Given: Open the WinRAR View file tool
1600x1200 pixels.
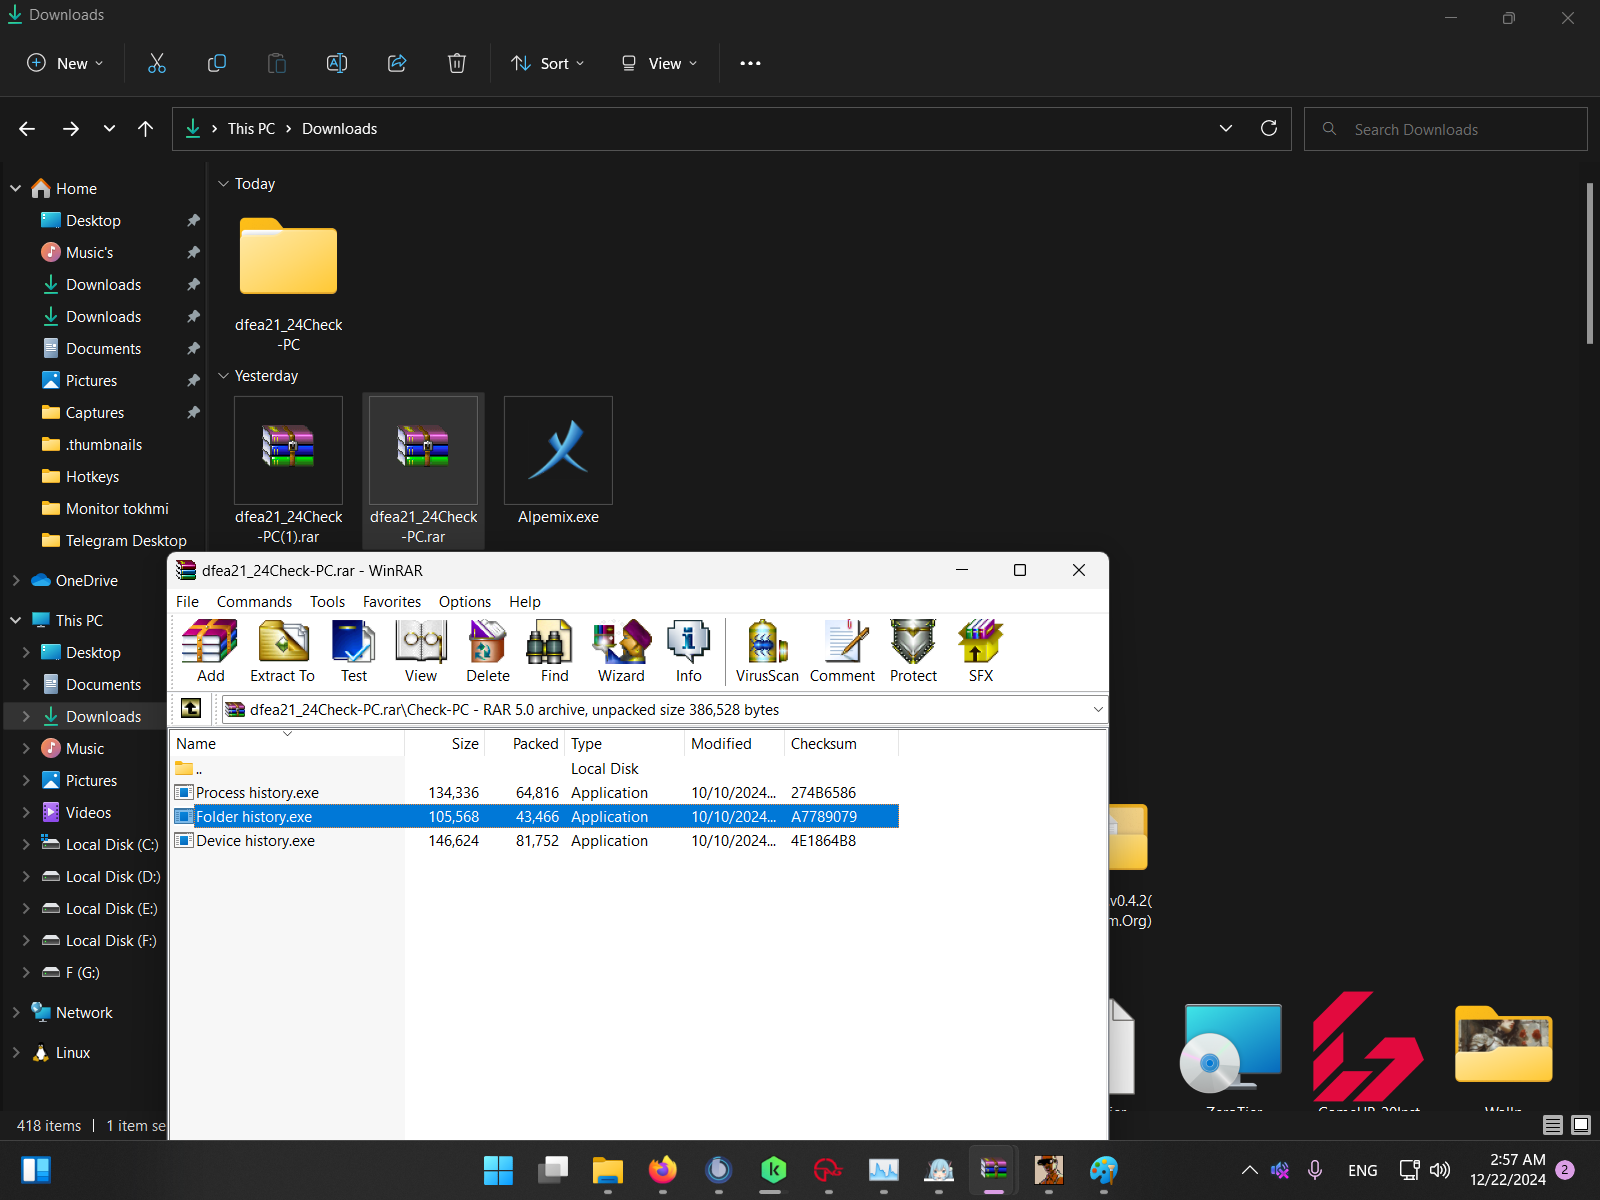Looking at the screenshot, I should click(421, 651).
